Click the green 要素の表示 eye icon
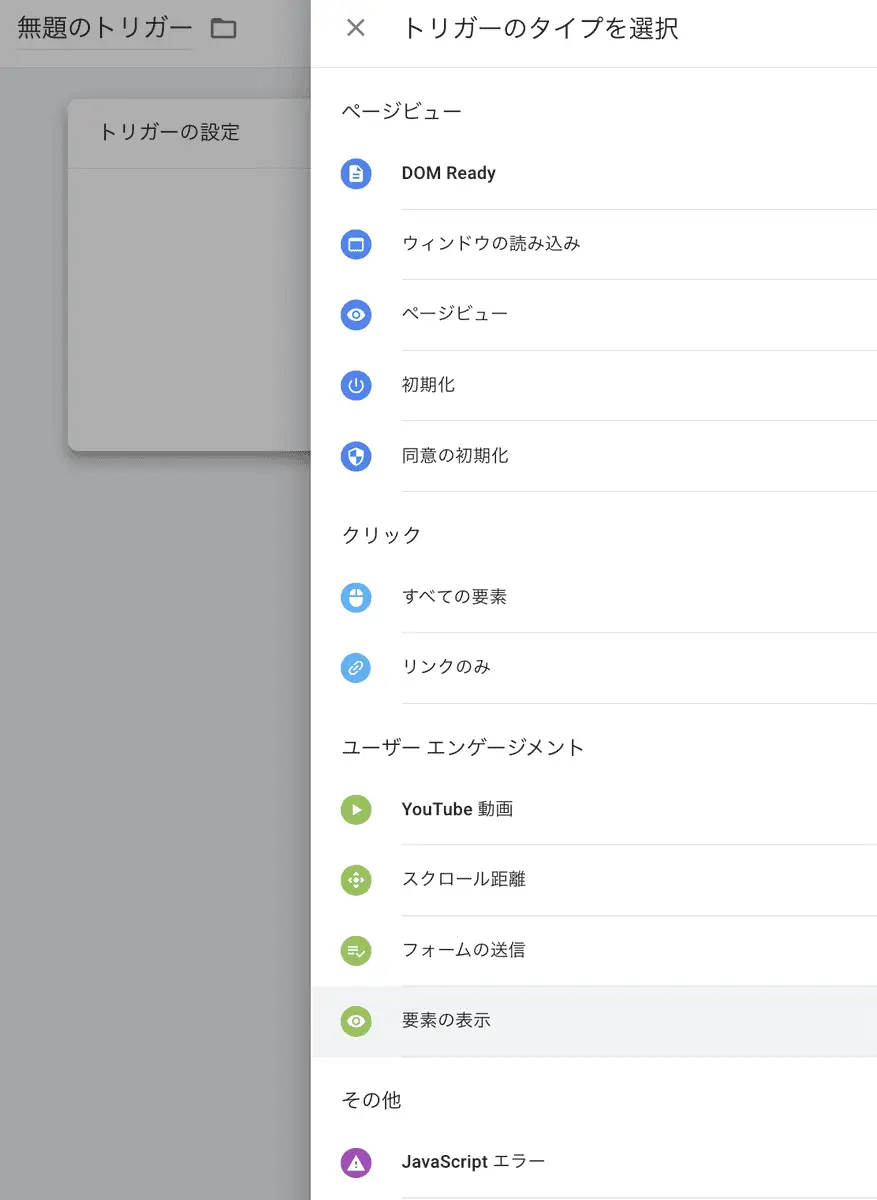The height and width of the screenshot is (1200, 877). click(x=356, y=1021)
